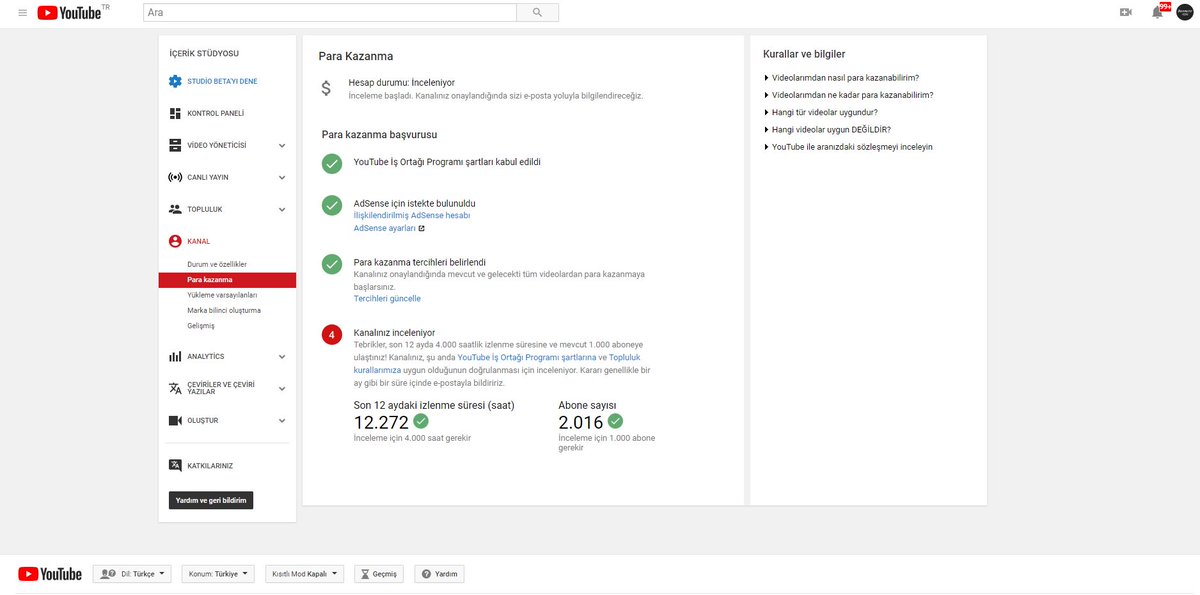Click Tercihleri güncelle link
Image resolution: width=1200 pixels, height=595 pixels.
(x=387, y=298)
